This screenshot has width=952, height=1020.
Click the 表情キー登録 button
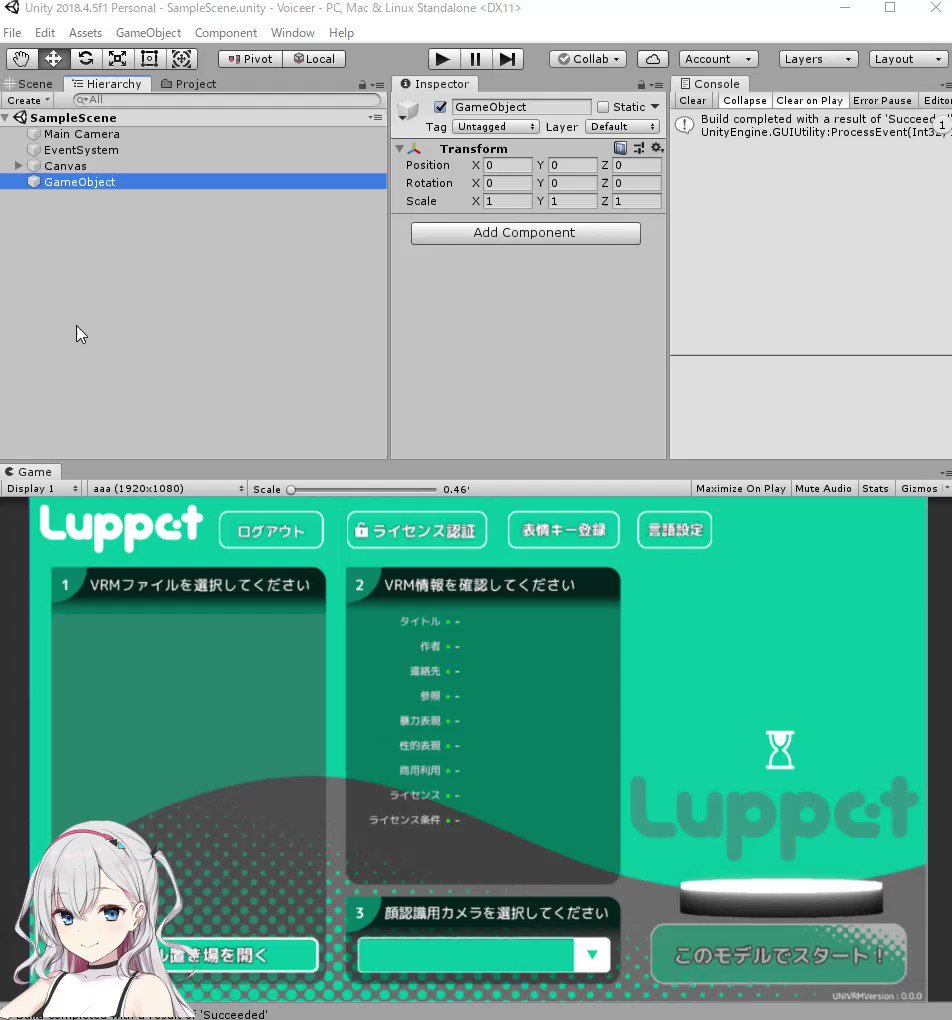click(564, 531)
